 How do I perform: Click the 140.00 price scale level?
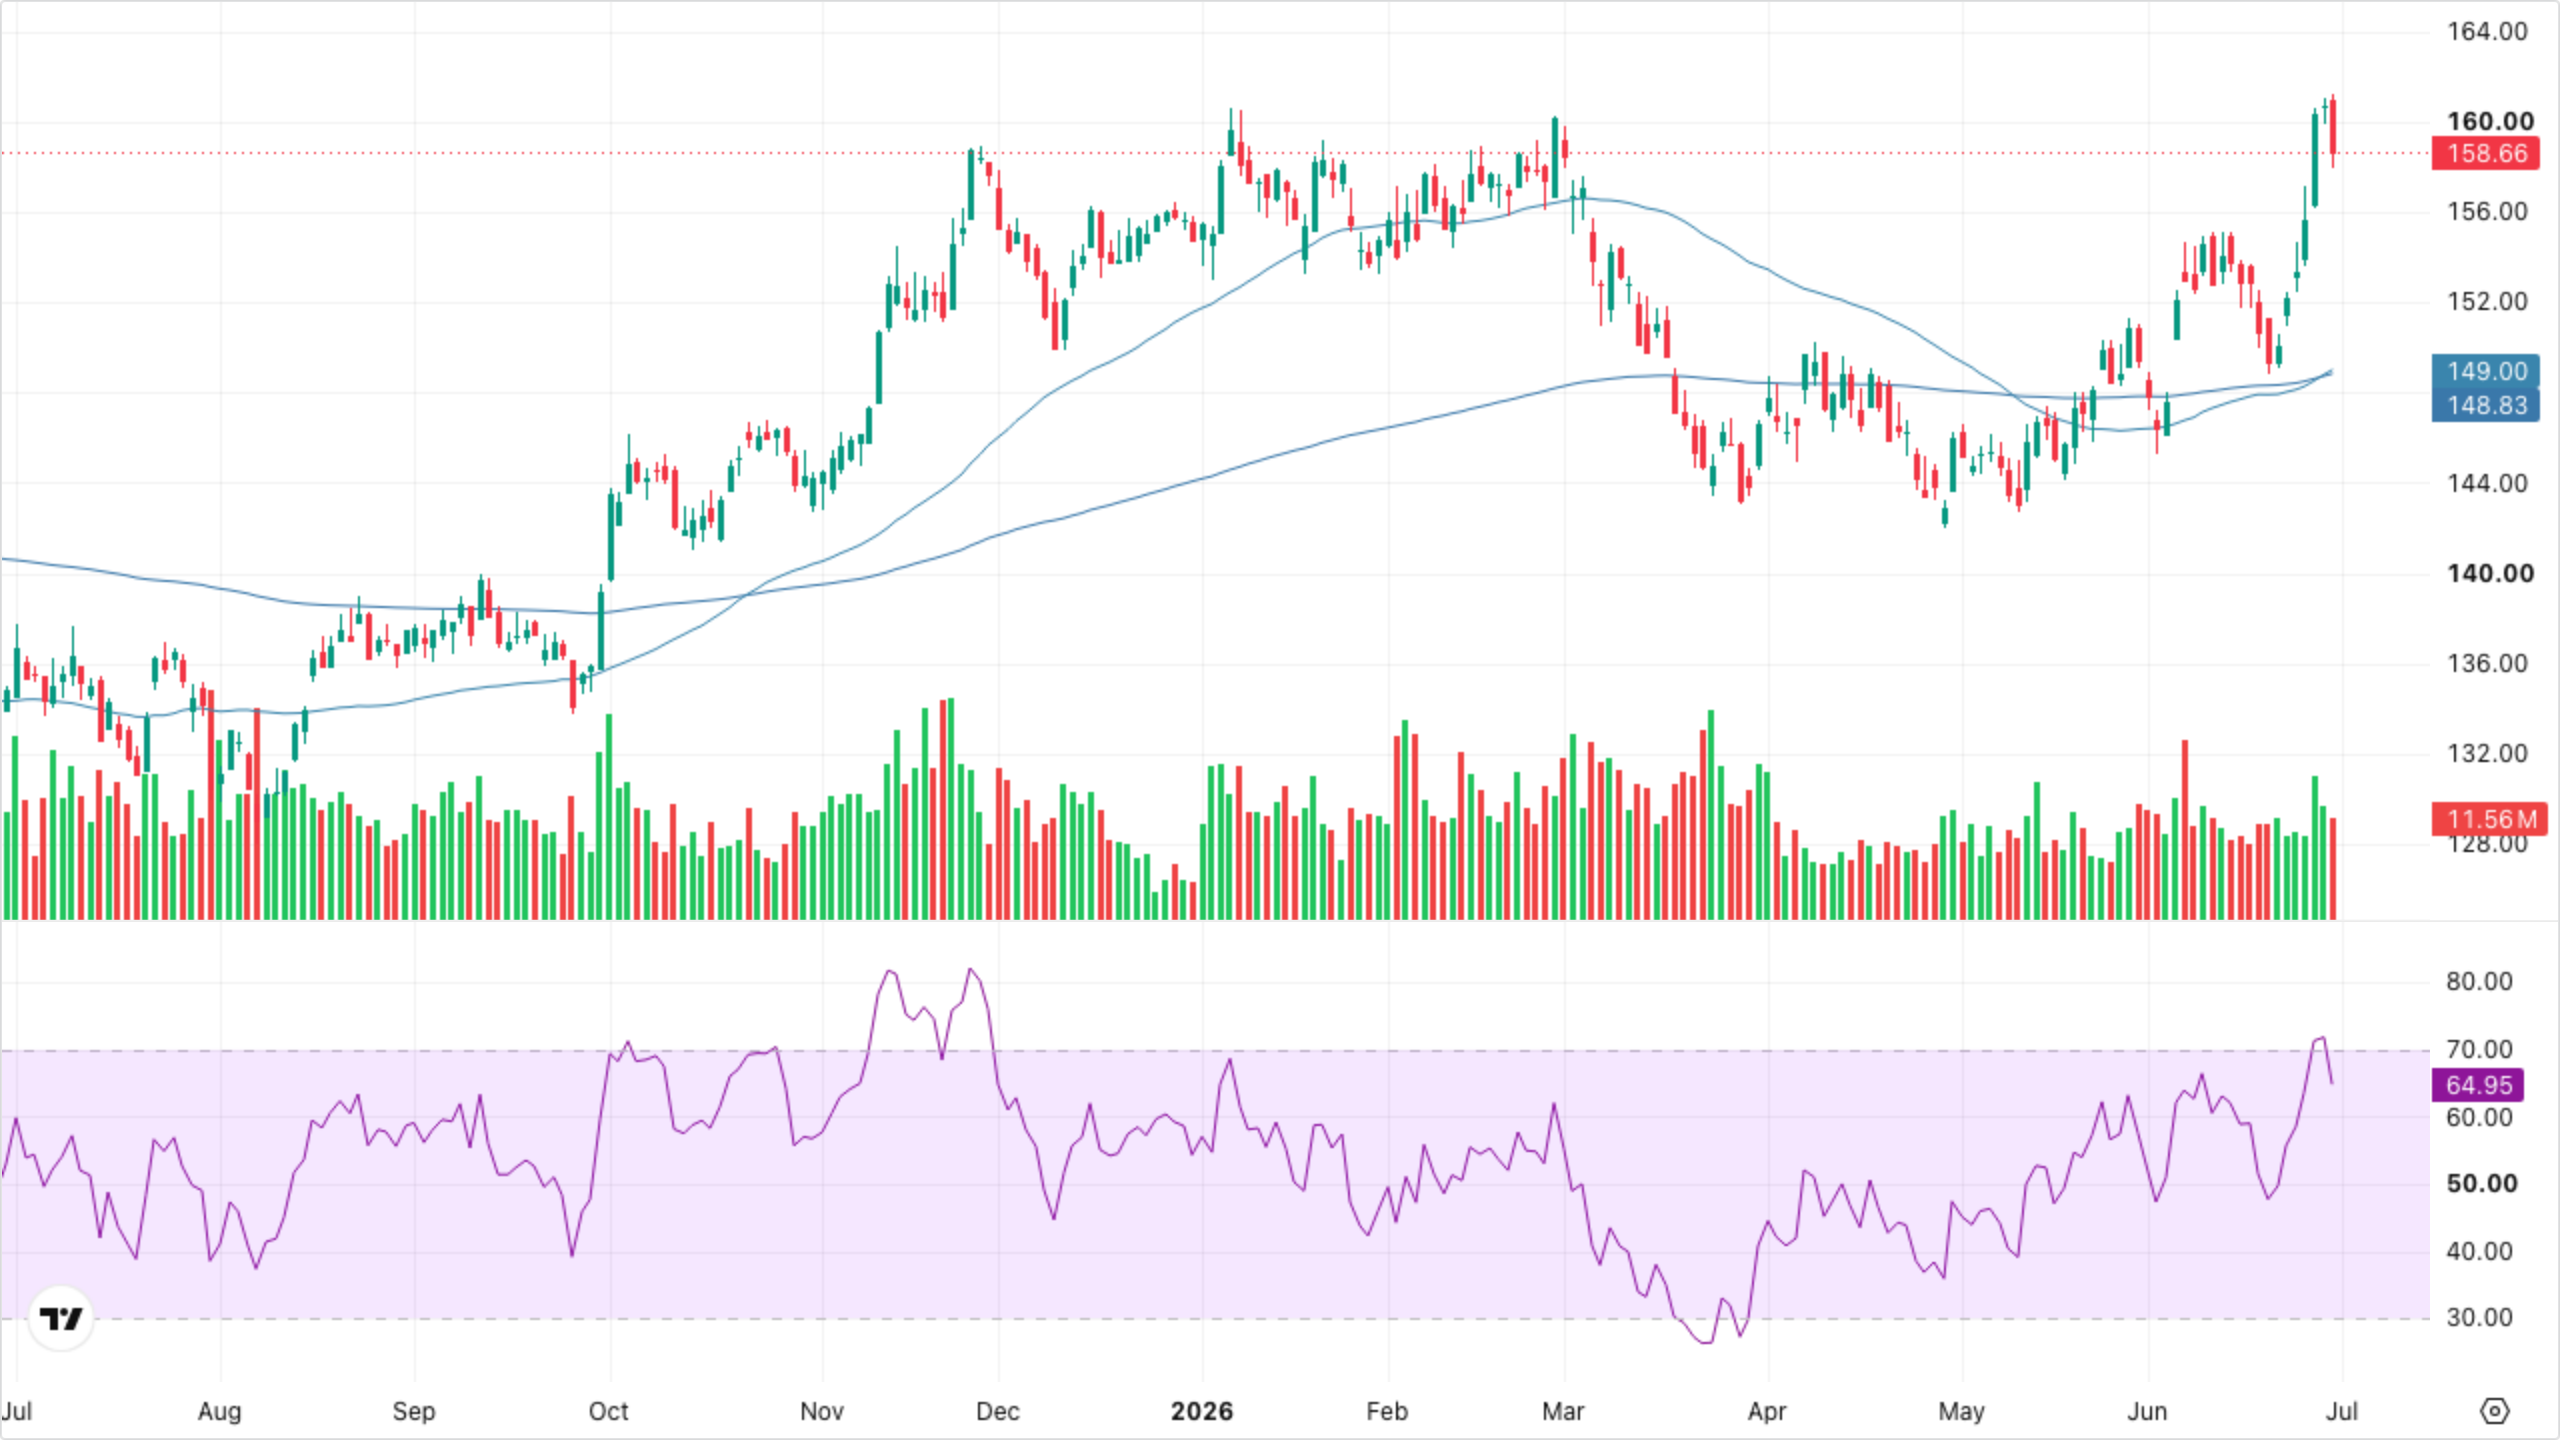coord(2490,573)
